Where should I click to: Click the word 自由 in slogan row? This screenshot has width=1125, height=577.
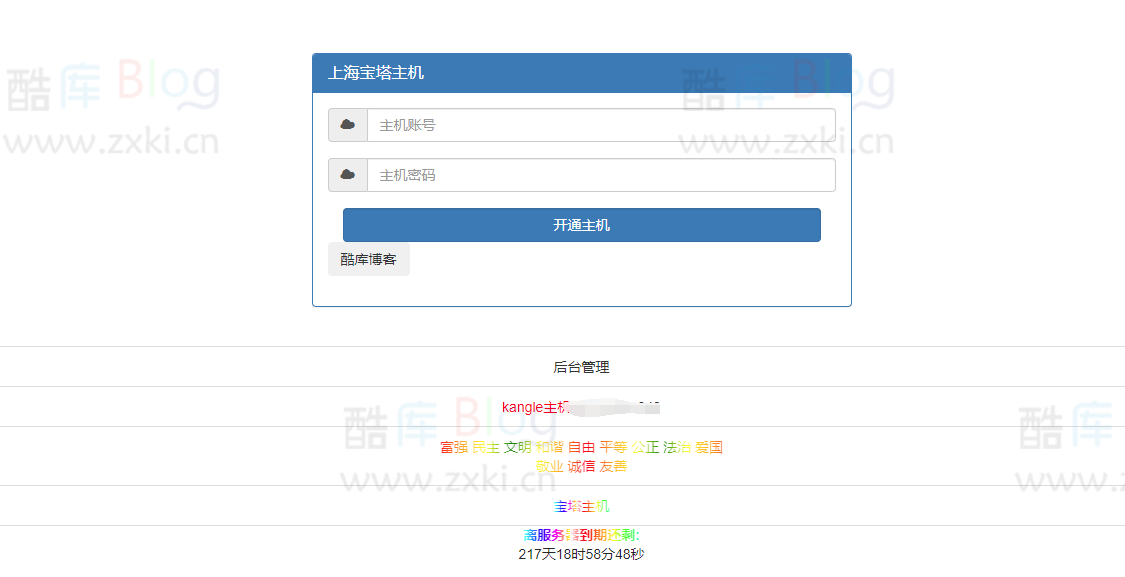coord(581,447)
